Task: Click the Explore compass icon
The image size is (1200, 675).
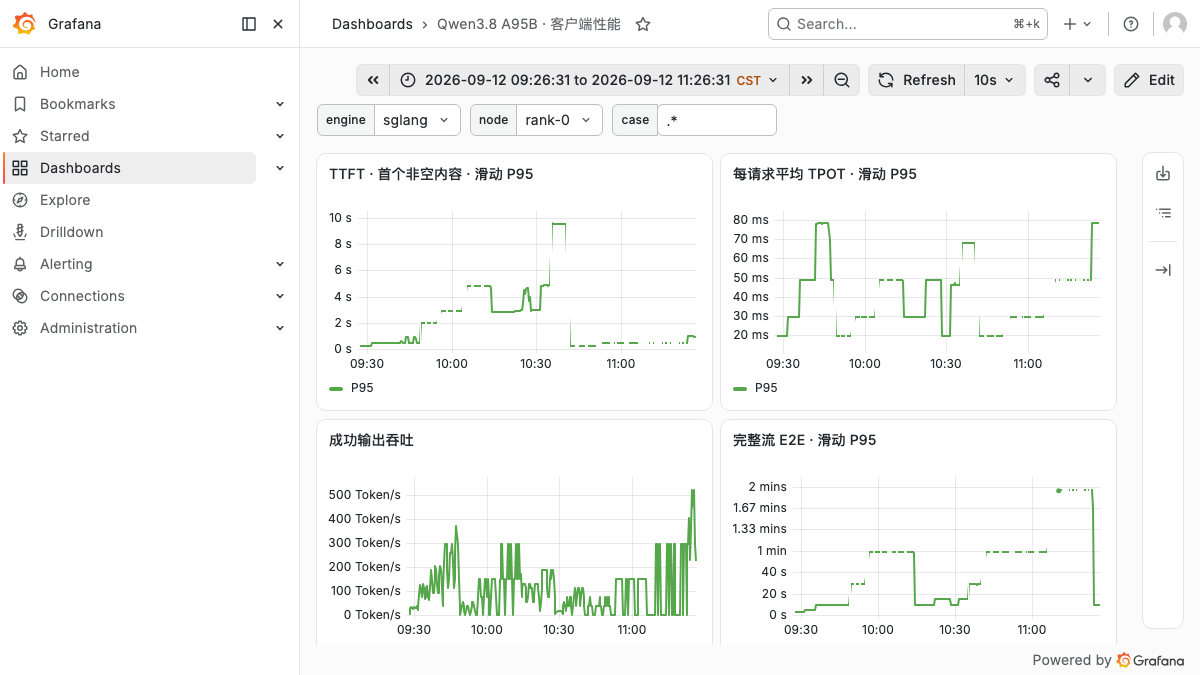Action: point(20,200)
